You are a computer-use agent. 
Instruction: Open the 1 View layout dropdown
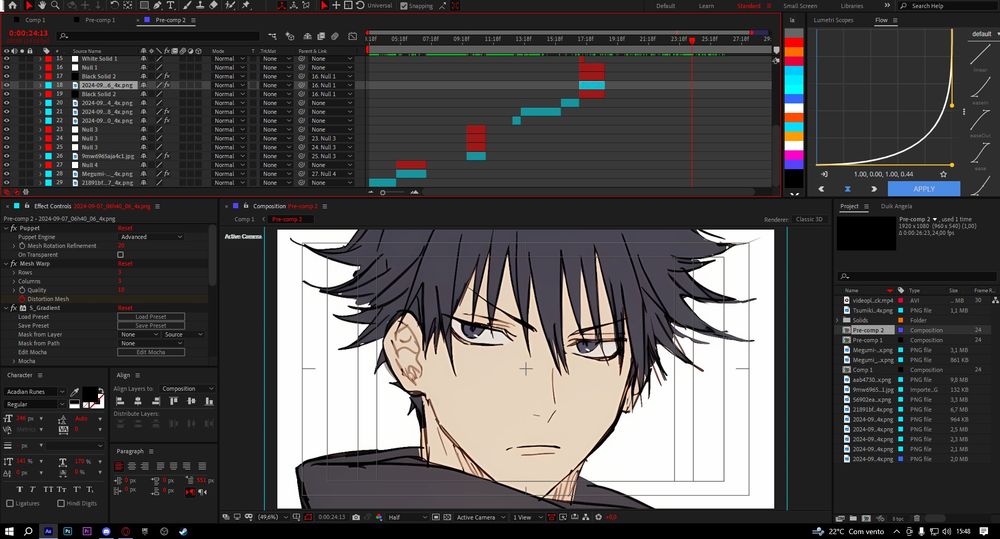pyautogui.click(x=527, y=517)
